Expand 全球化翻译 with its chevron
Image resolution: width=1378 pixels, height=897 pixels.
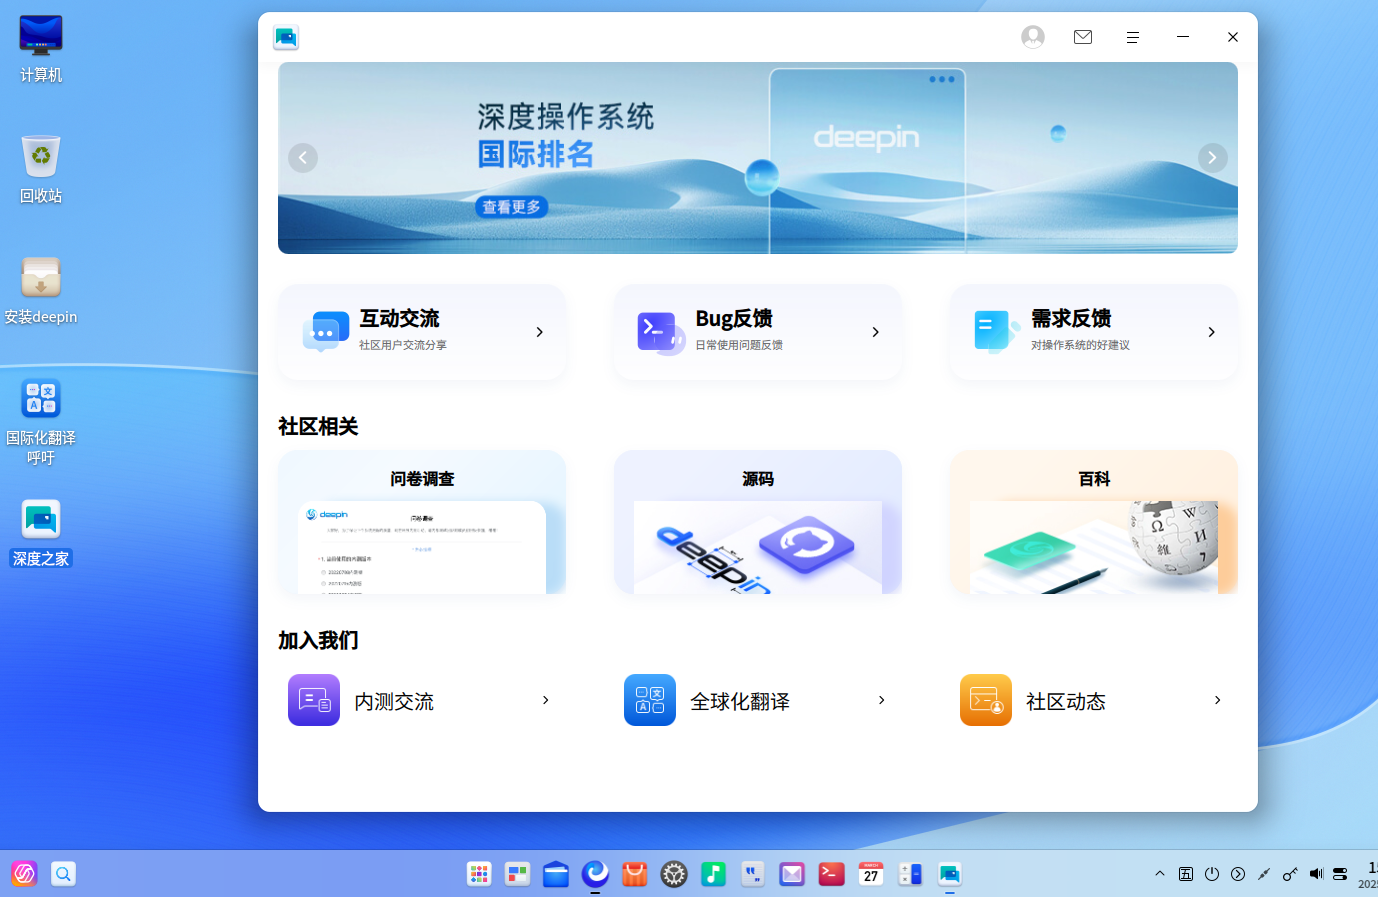882,700
